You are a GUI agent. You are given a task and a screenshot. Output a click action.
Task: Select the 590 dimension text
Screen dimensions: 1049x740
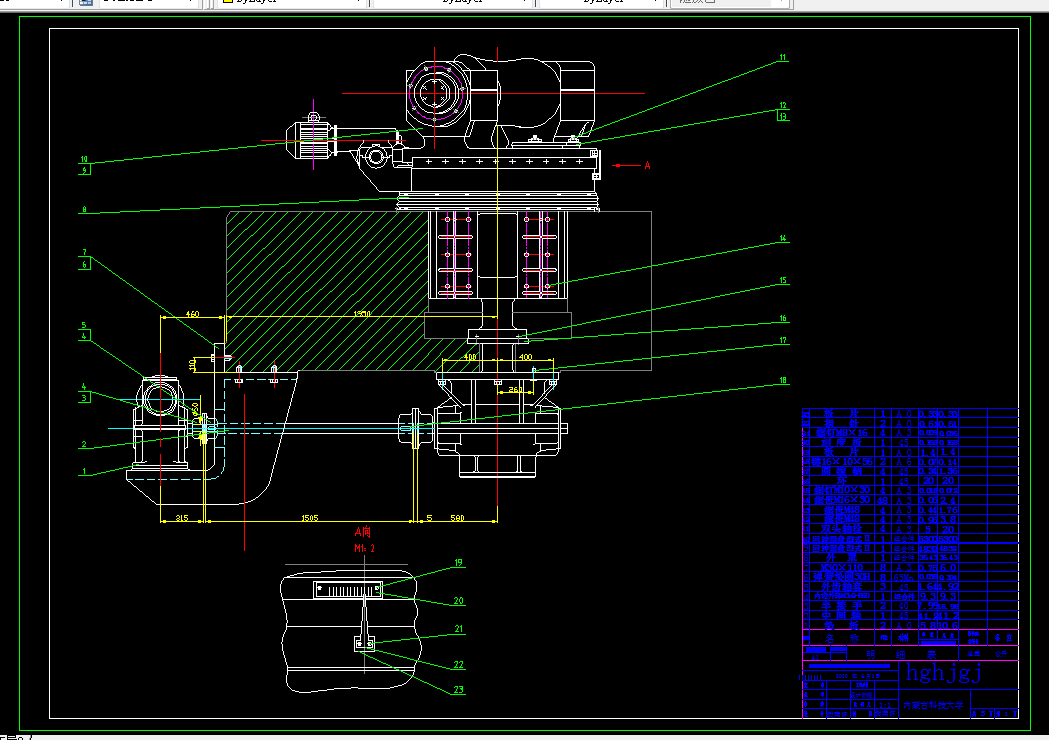(457, 518)
